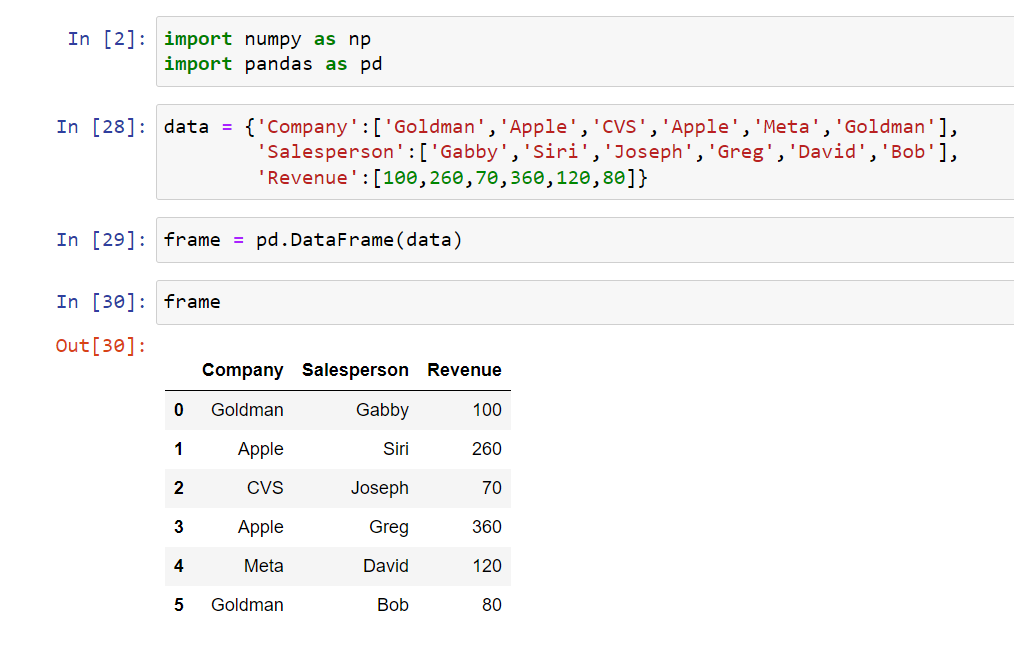
Task: Click the David cell in the table
Action: 385,566
